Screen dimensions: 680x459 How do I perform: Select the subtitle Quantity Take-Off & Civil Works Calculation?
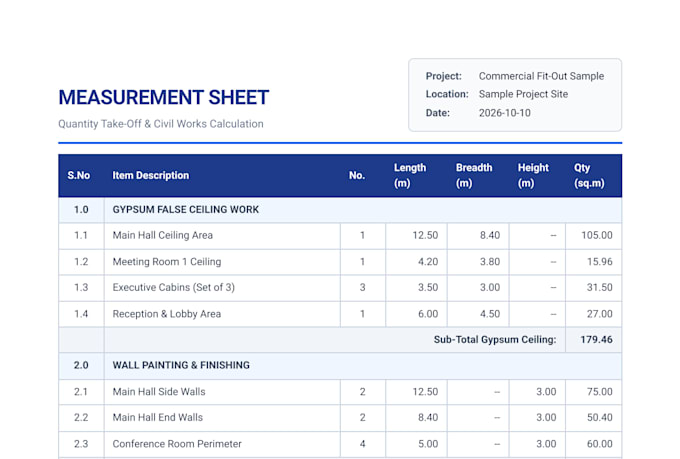click(161, 124)
